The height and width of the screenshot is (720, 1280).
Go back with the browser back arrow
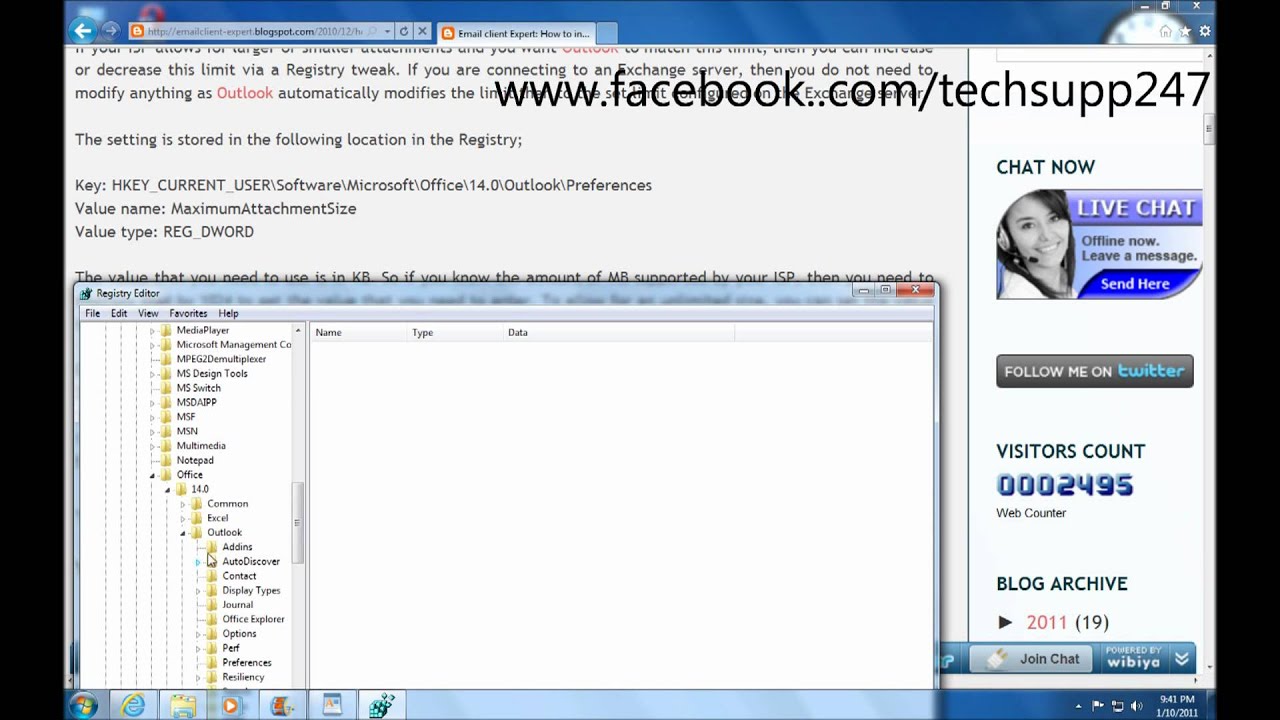tap(84, 31)
